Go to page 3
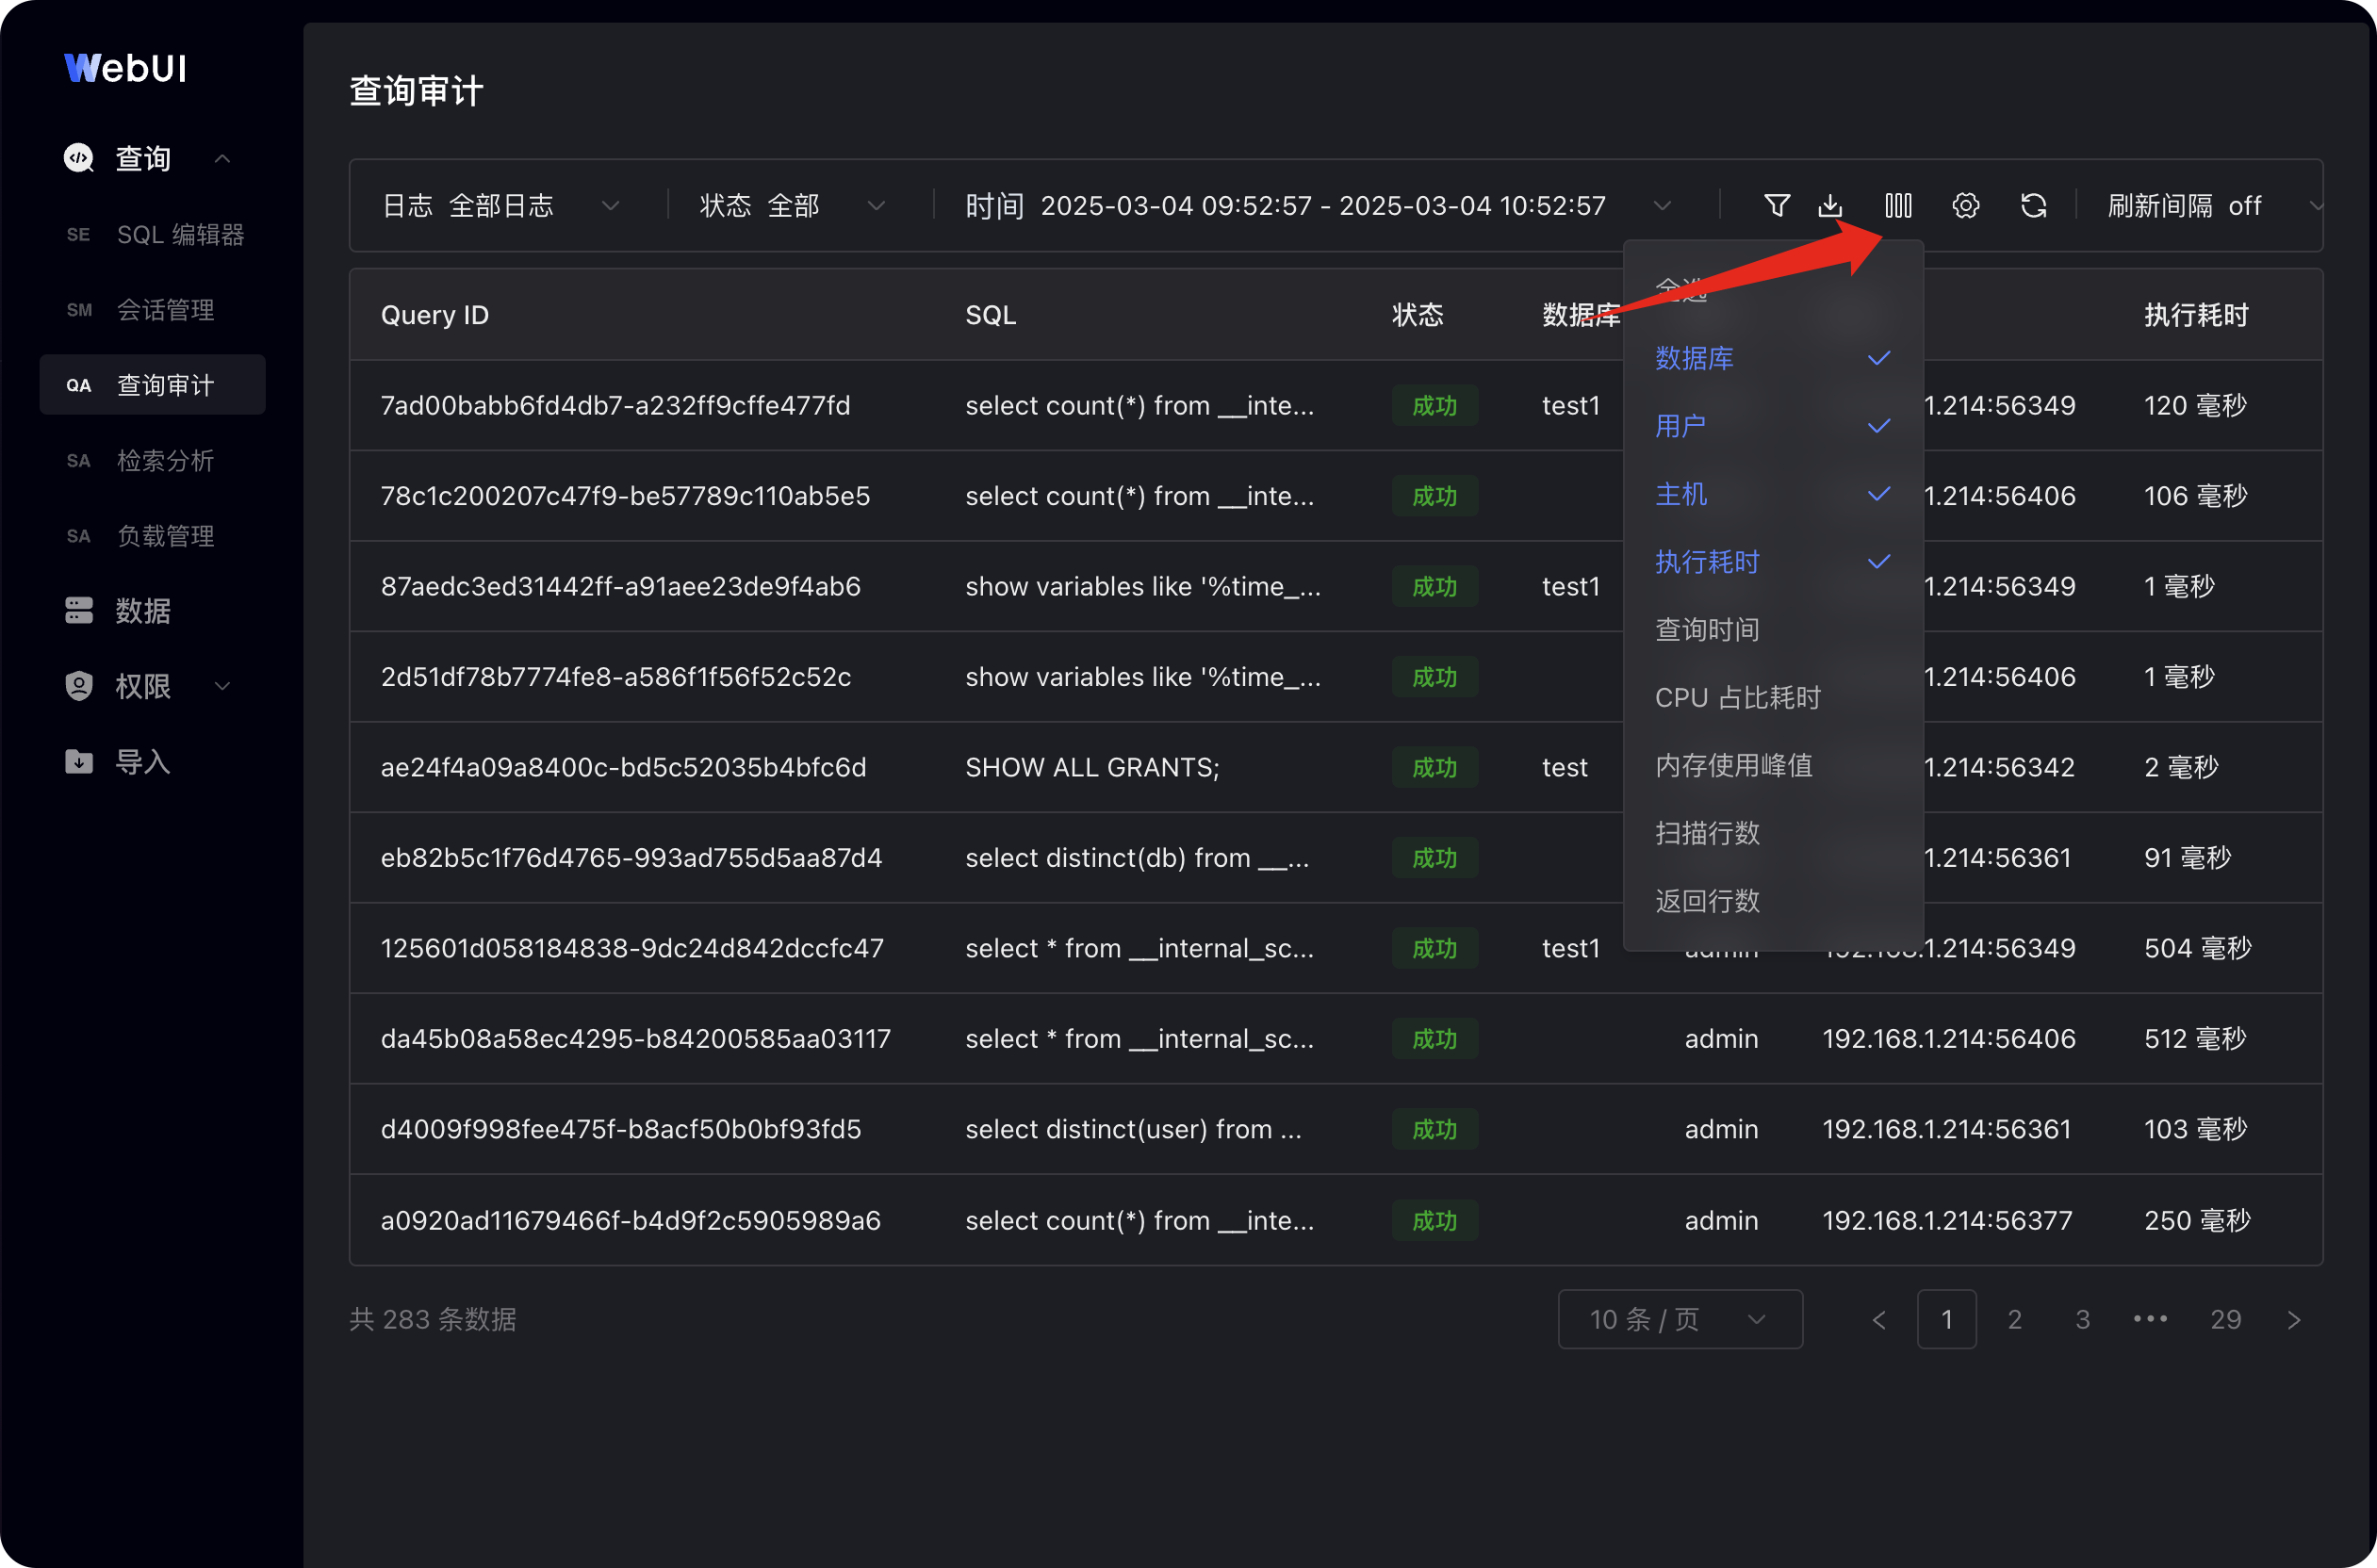Screen dimensions: 2377x1568 pyautogui.click(x=2082, y=1319)
